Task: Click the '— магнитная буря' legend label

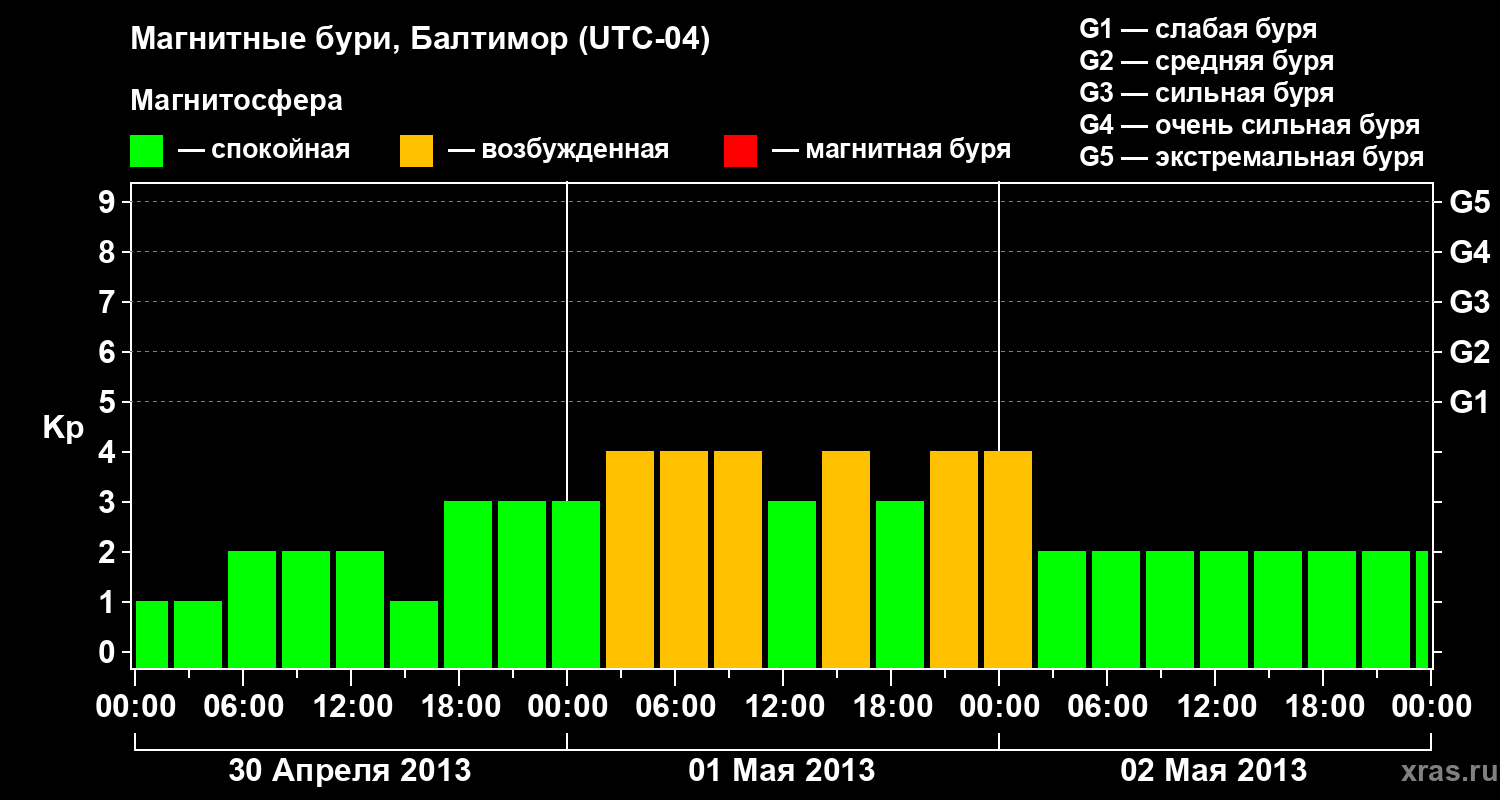Action: [892, 150]
